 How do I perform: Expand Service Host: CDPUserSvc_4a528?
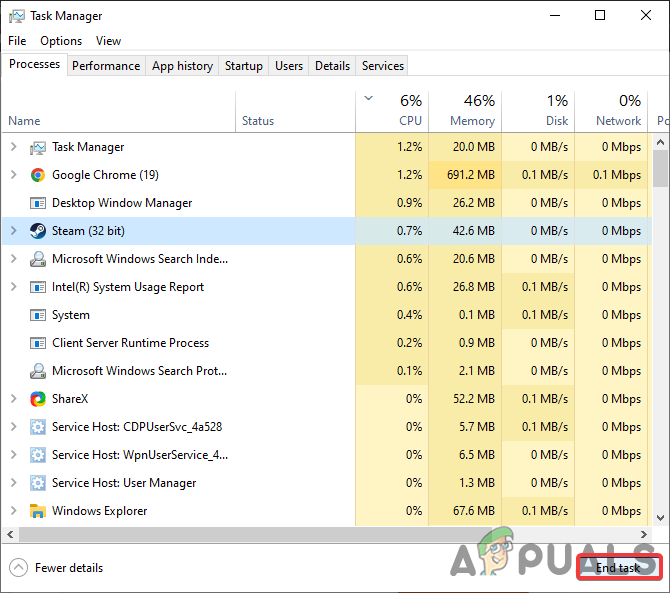tap(14, 427)
